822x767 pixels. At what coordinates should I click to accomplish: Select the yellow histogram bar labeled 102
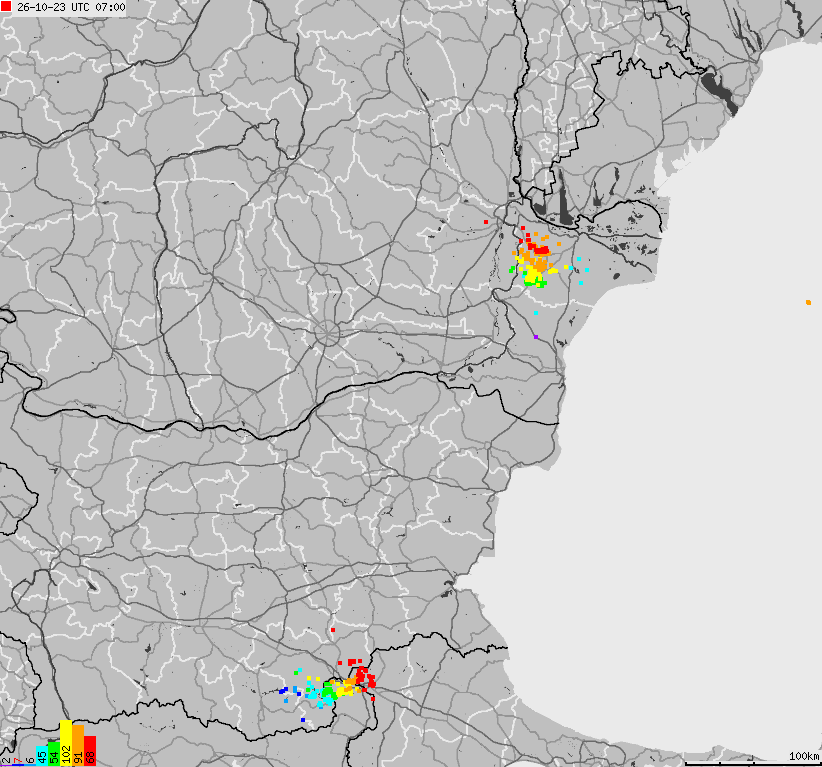tap(66, 743)
